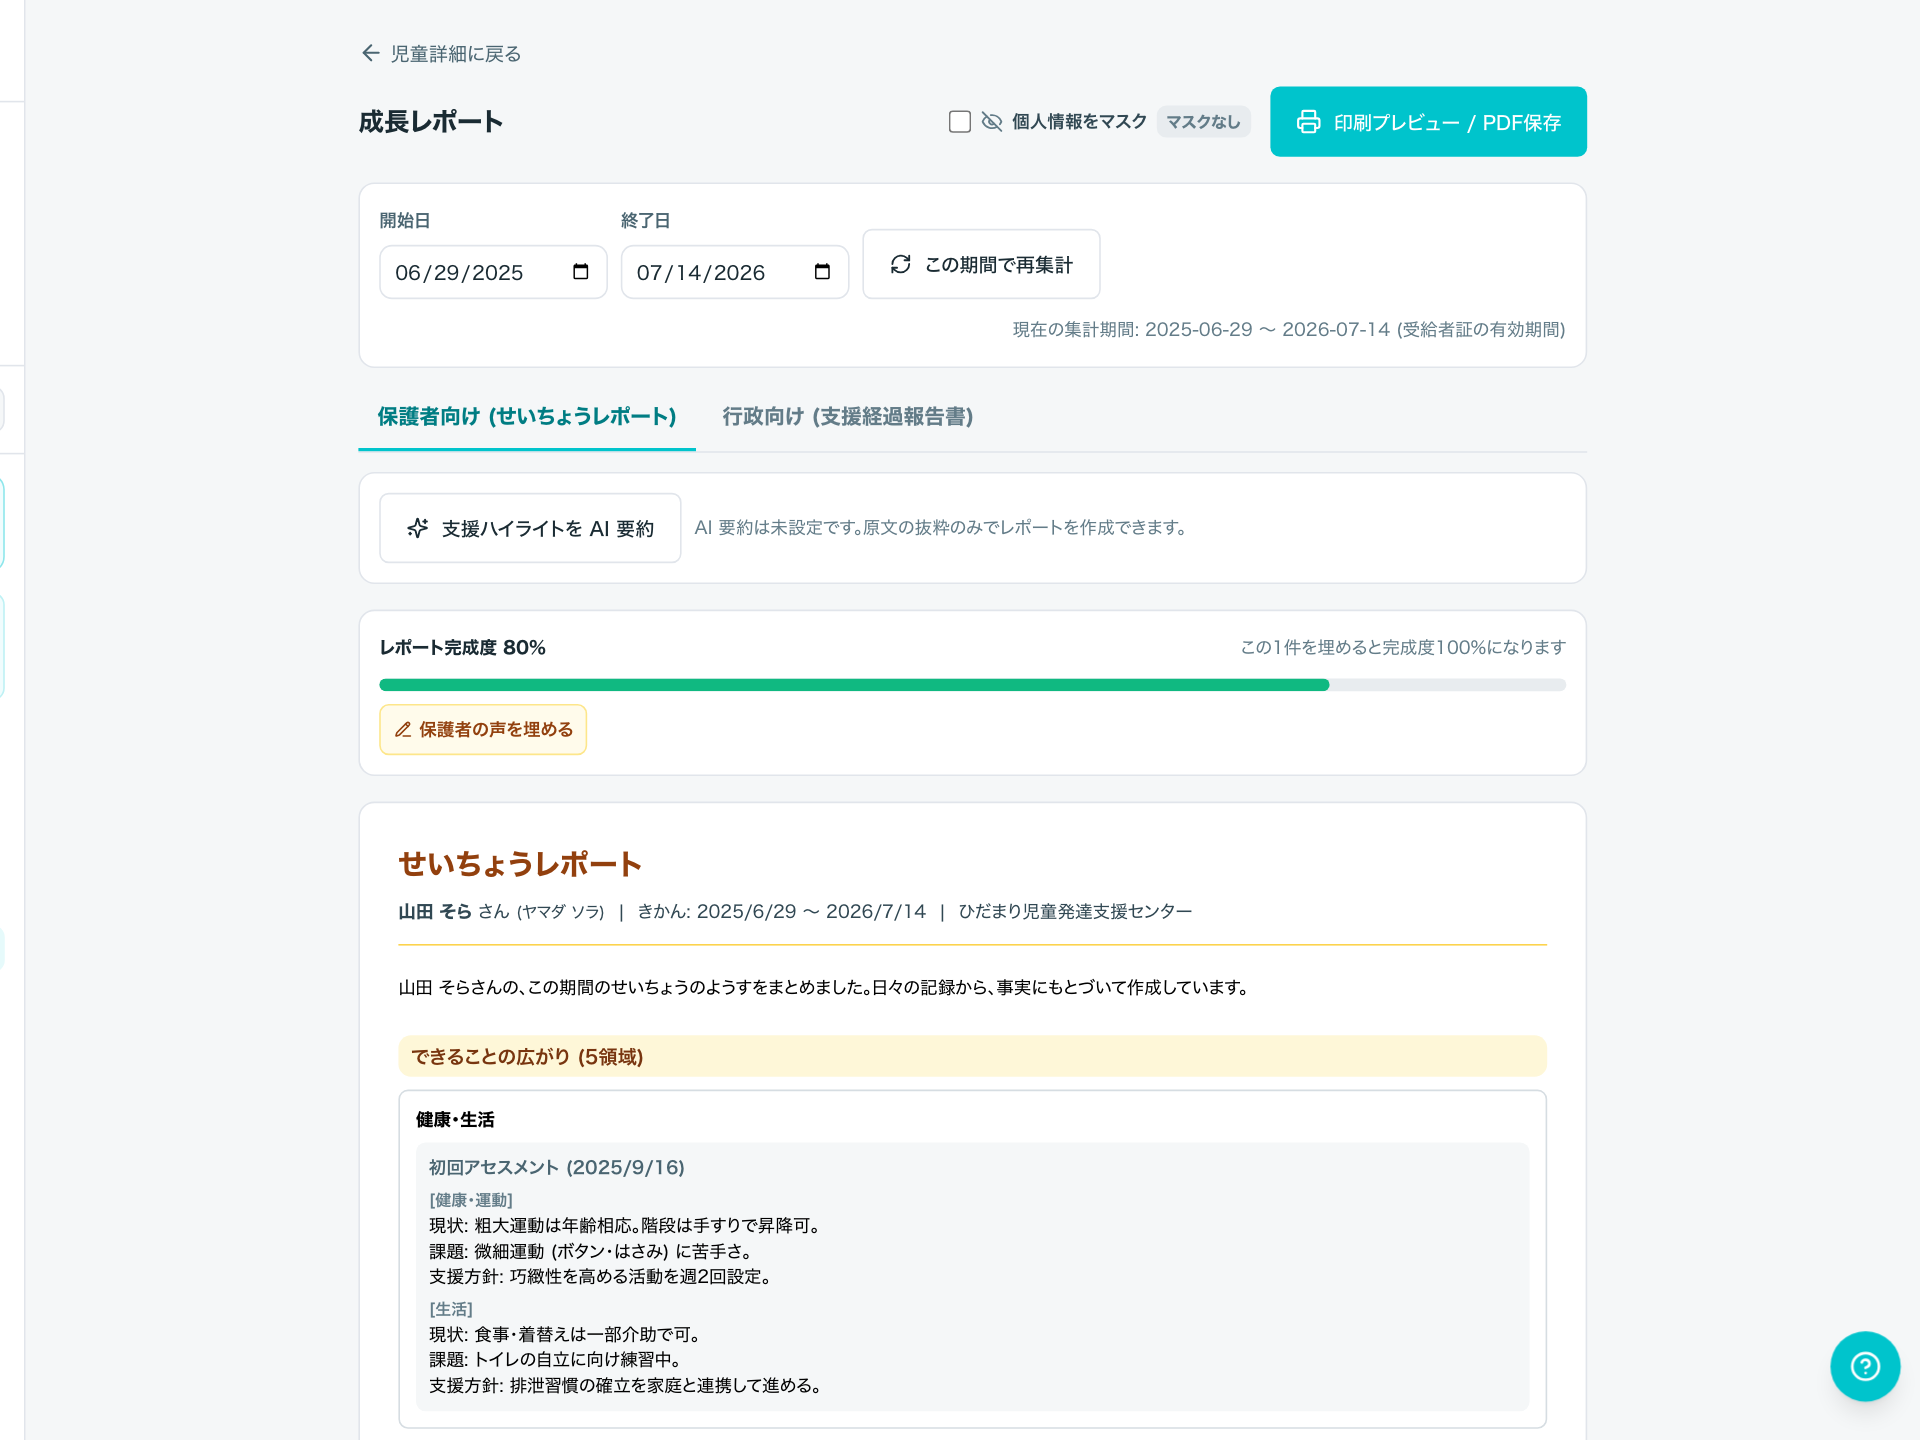Open 印刷プレビュー / PDF保存
1920x1440 pixels.
[1428, 122]
